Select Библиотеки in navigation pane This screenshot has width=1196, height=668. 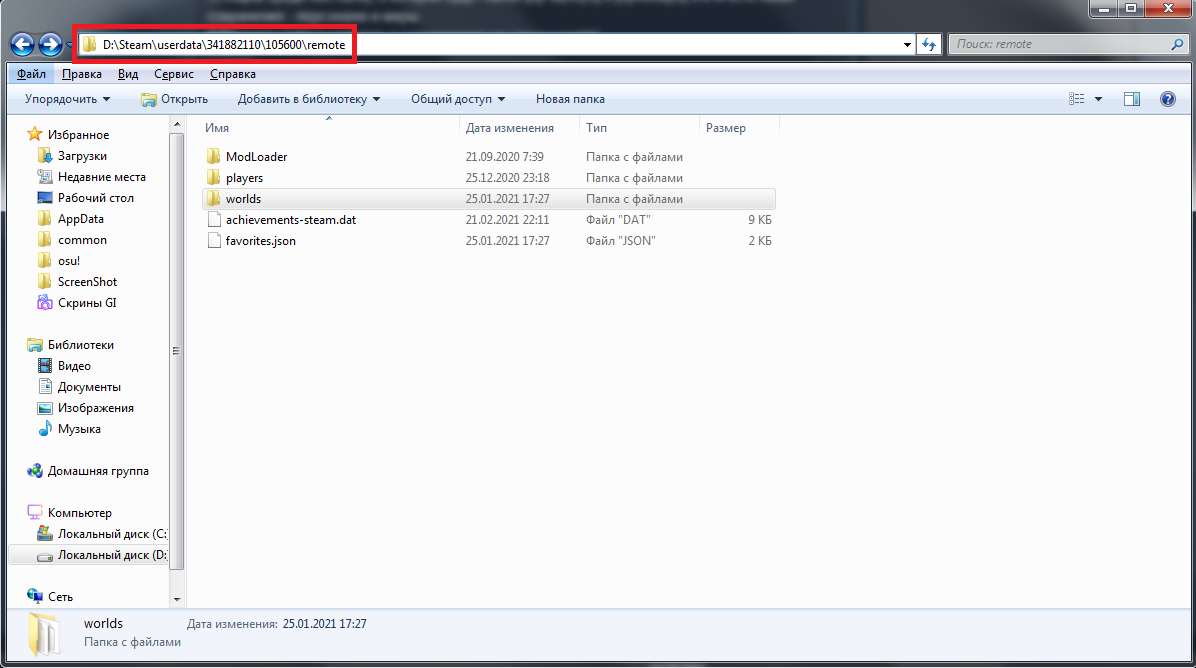(x=81, y=345)
